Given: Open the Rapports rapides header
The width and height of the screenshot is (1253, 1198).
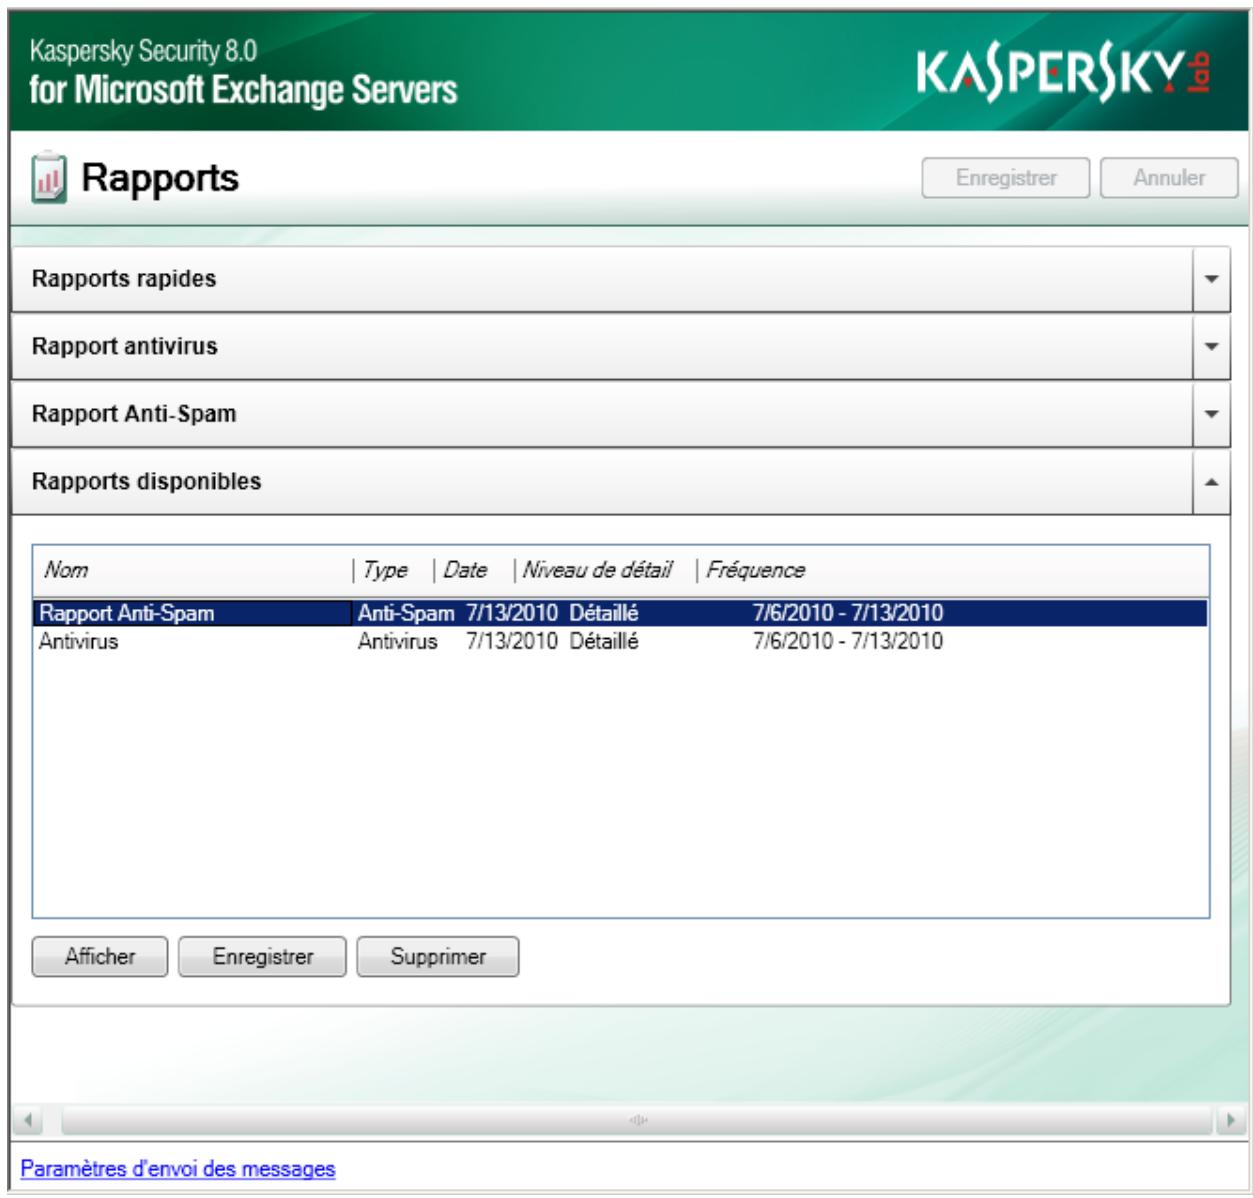Looking at the screenshot, I should coord(602,279).
